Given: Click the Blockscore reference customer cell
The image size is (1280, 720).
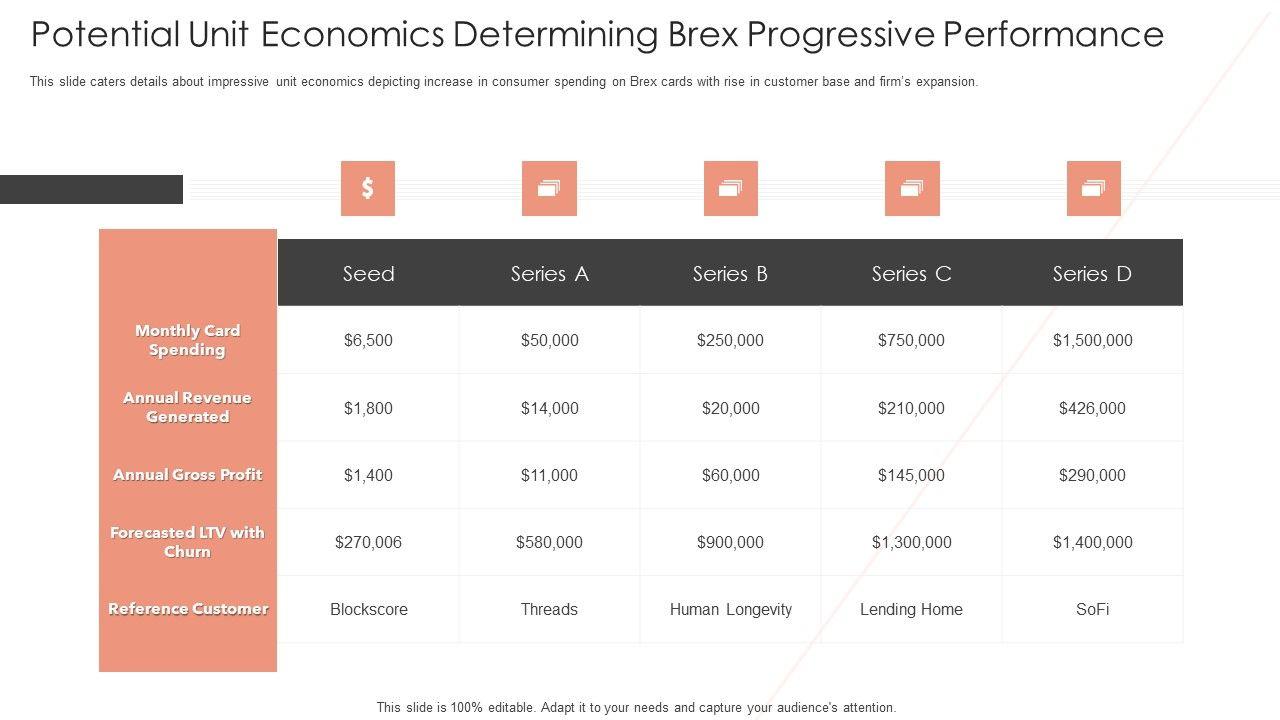Looking at the screenshot, I should tap(369, 609).
